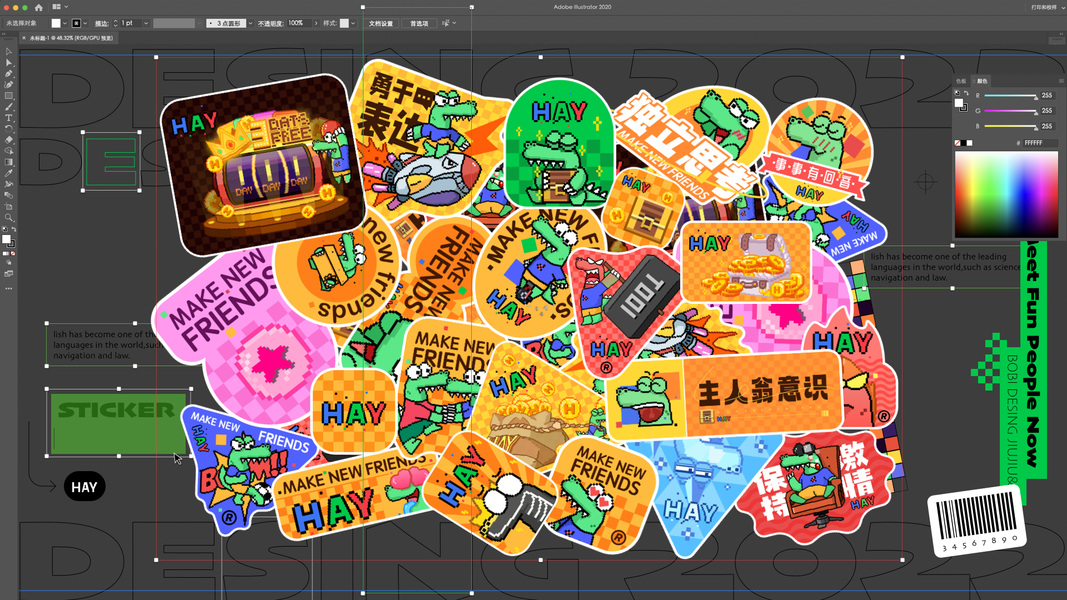The width and height of the screenshot is (1067, 600).
Task: Click R value field 255
Action: [x=1049, y=96]
